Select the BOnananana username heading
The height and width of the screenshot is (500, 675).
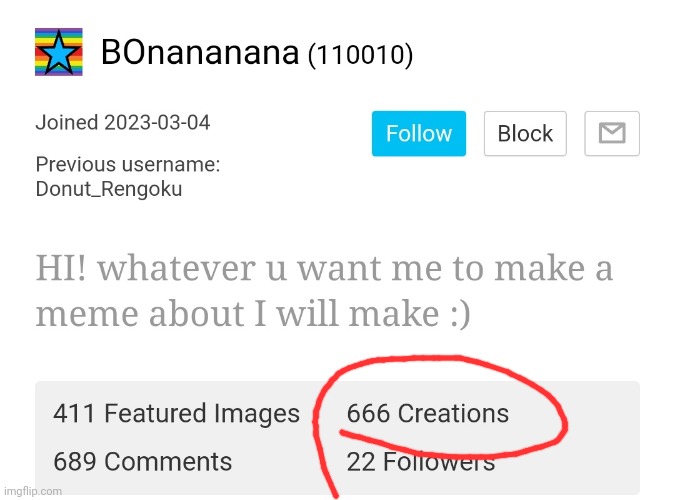[200, 52]
